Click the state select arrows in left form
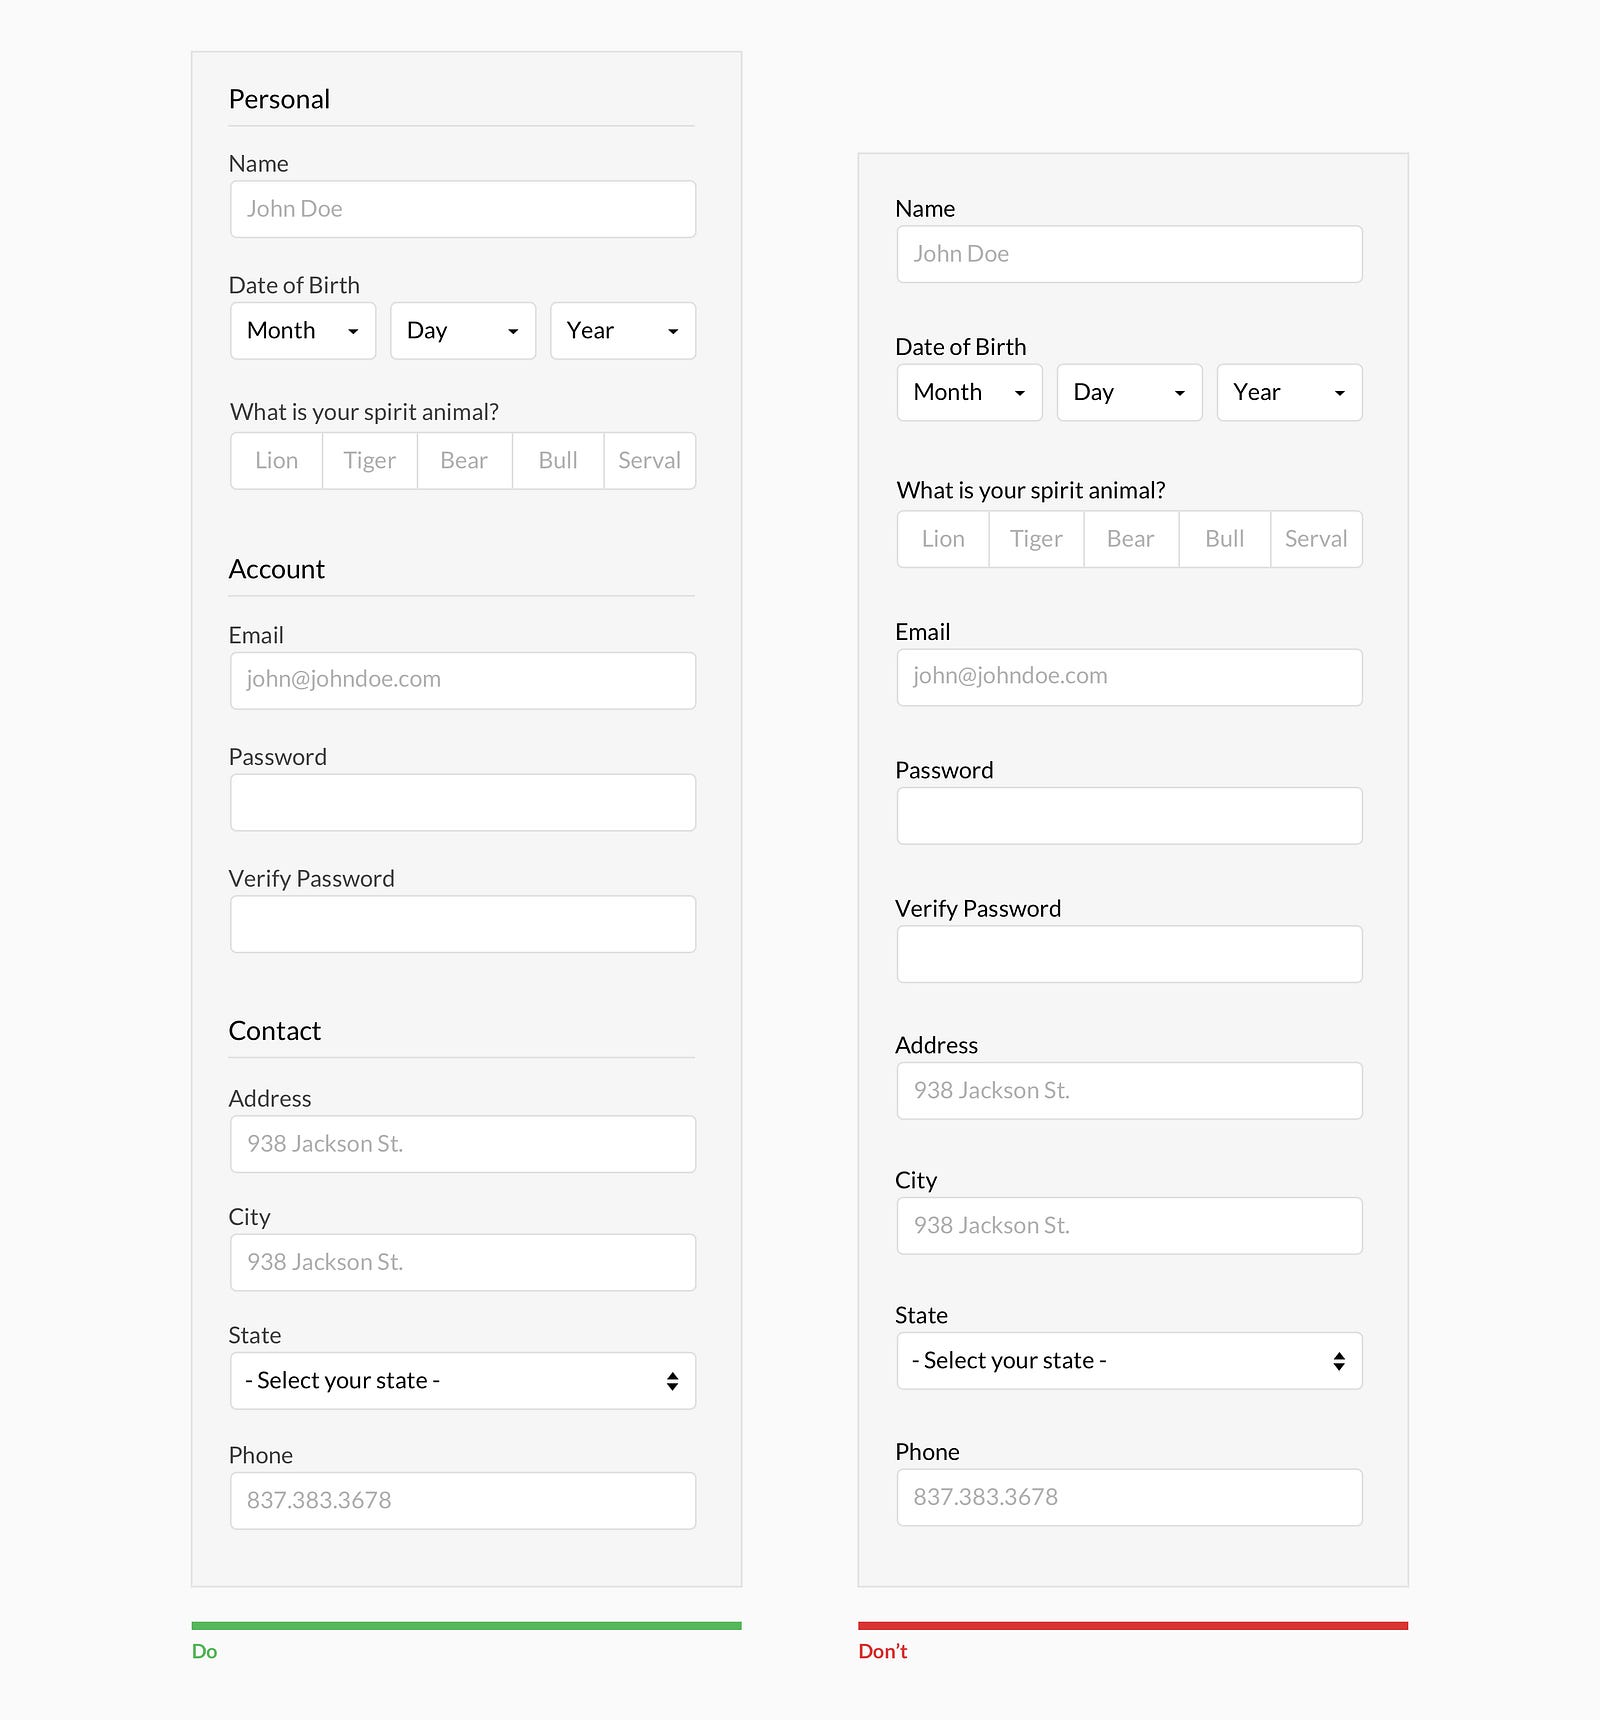Screen dimensions: 1600x1720 [x=672, y=1381]
